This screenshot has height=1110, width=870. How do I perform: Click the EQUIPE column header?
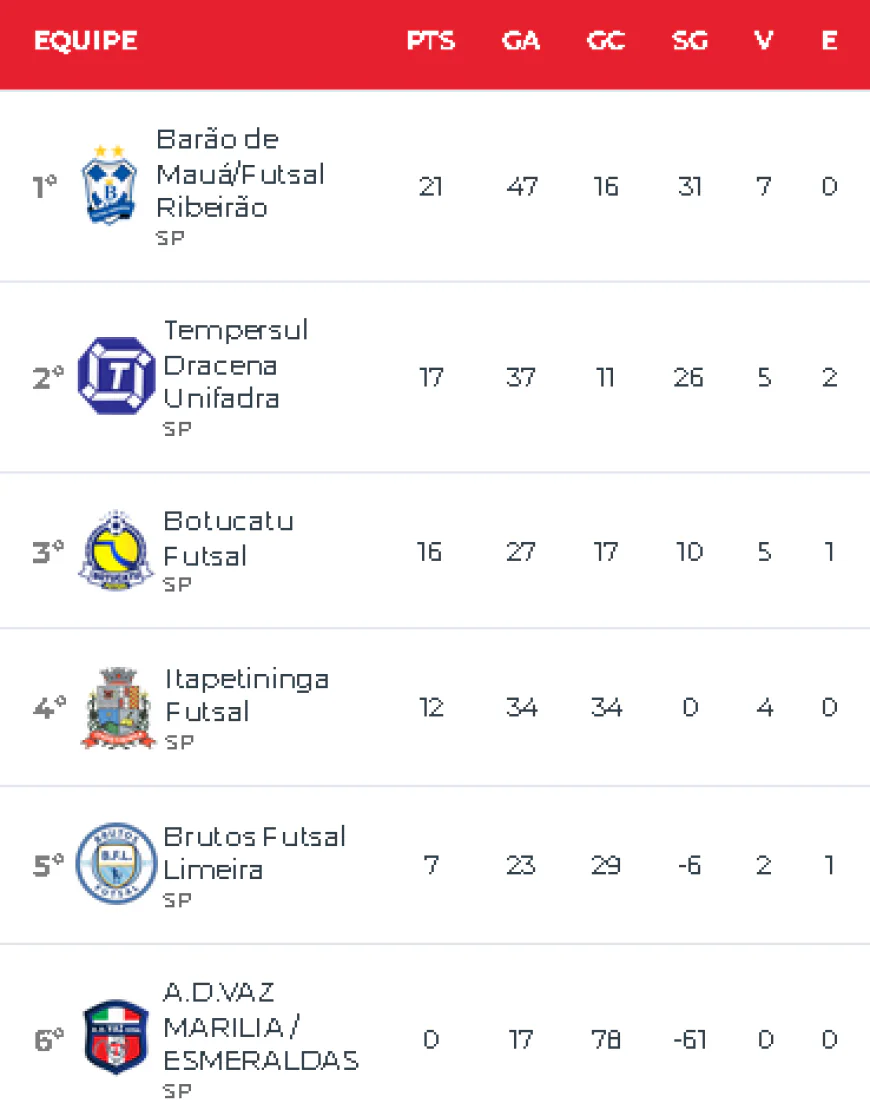coord(85,42)
